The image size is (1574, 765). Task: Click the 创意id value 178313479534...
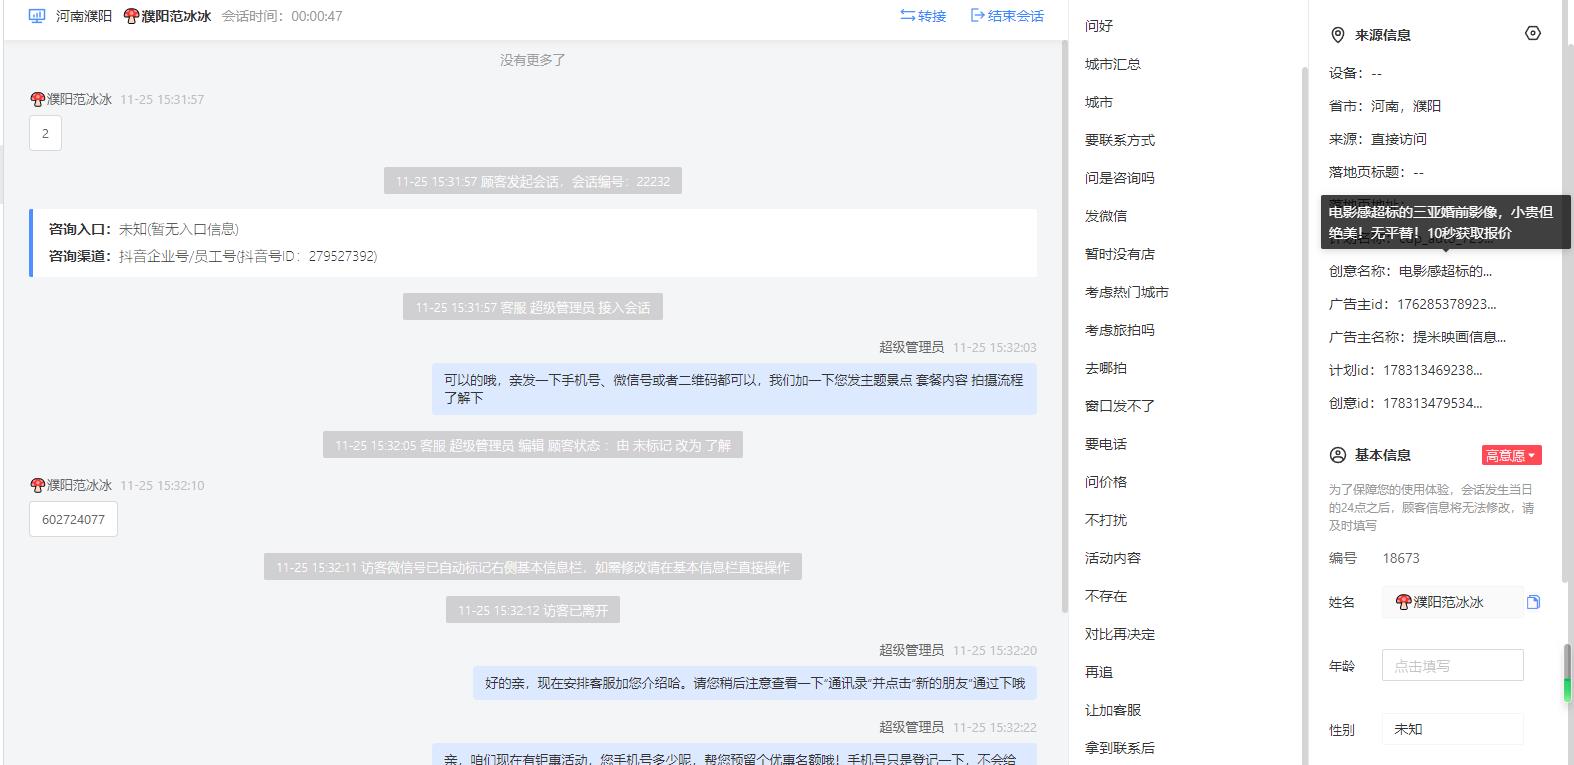tap(1433, 403)
